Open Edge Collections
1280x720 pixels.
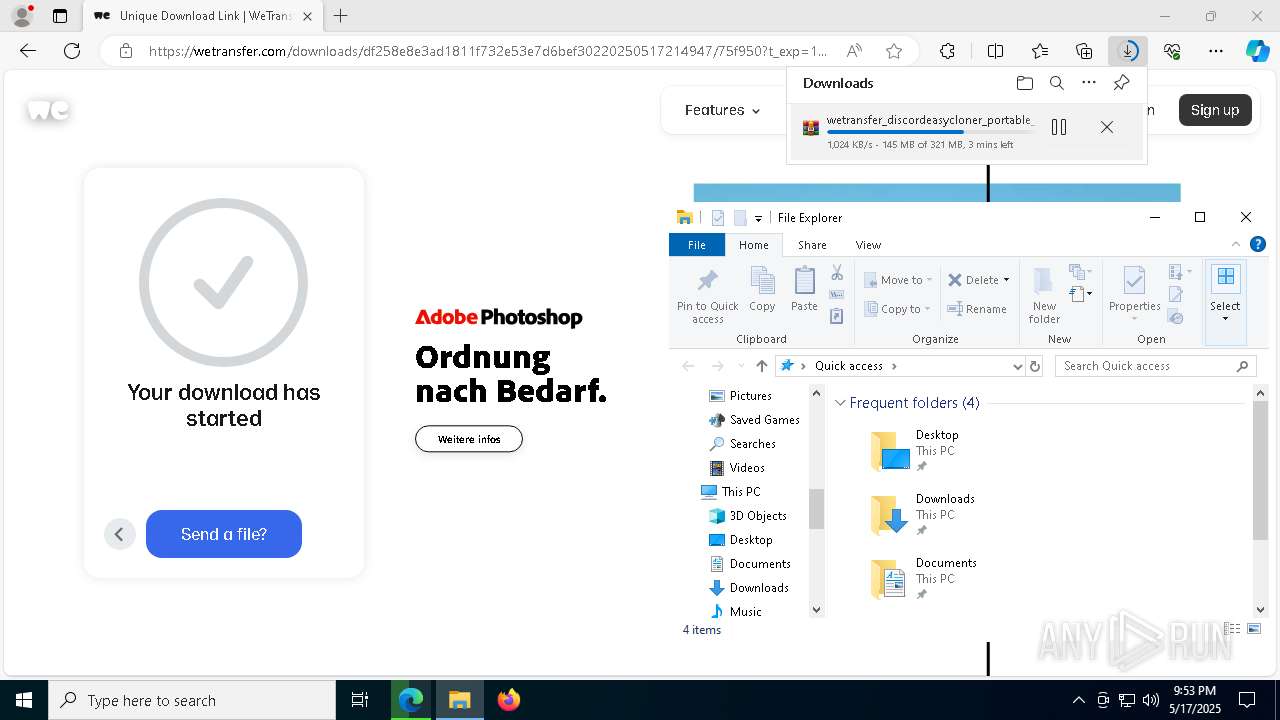tap(1084, 51)
